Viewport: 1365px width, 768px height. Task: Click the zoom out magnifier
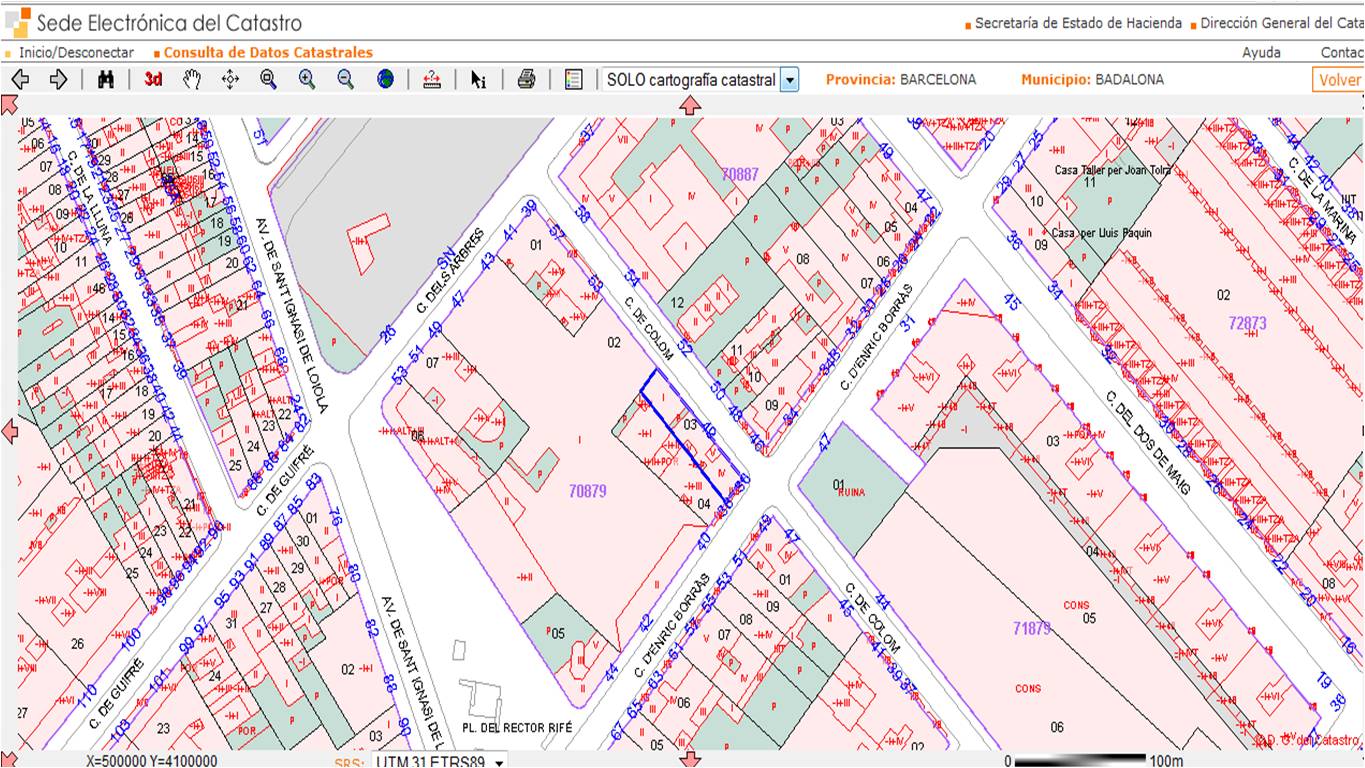coord(345,80)
